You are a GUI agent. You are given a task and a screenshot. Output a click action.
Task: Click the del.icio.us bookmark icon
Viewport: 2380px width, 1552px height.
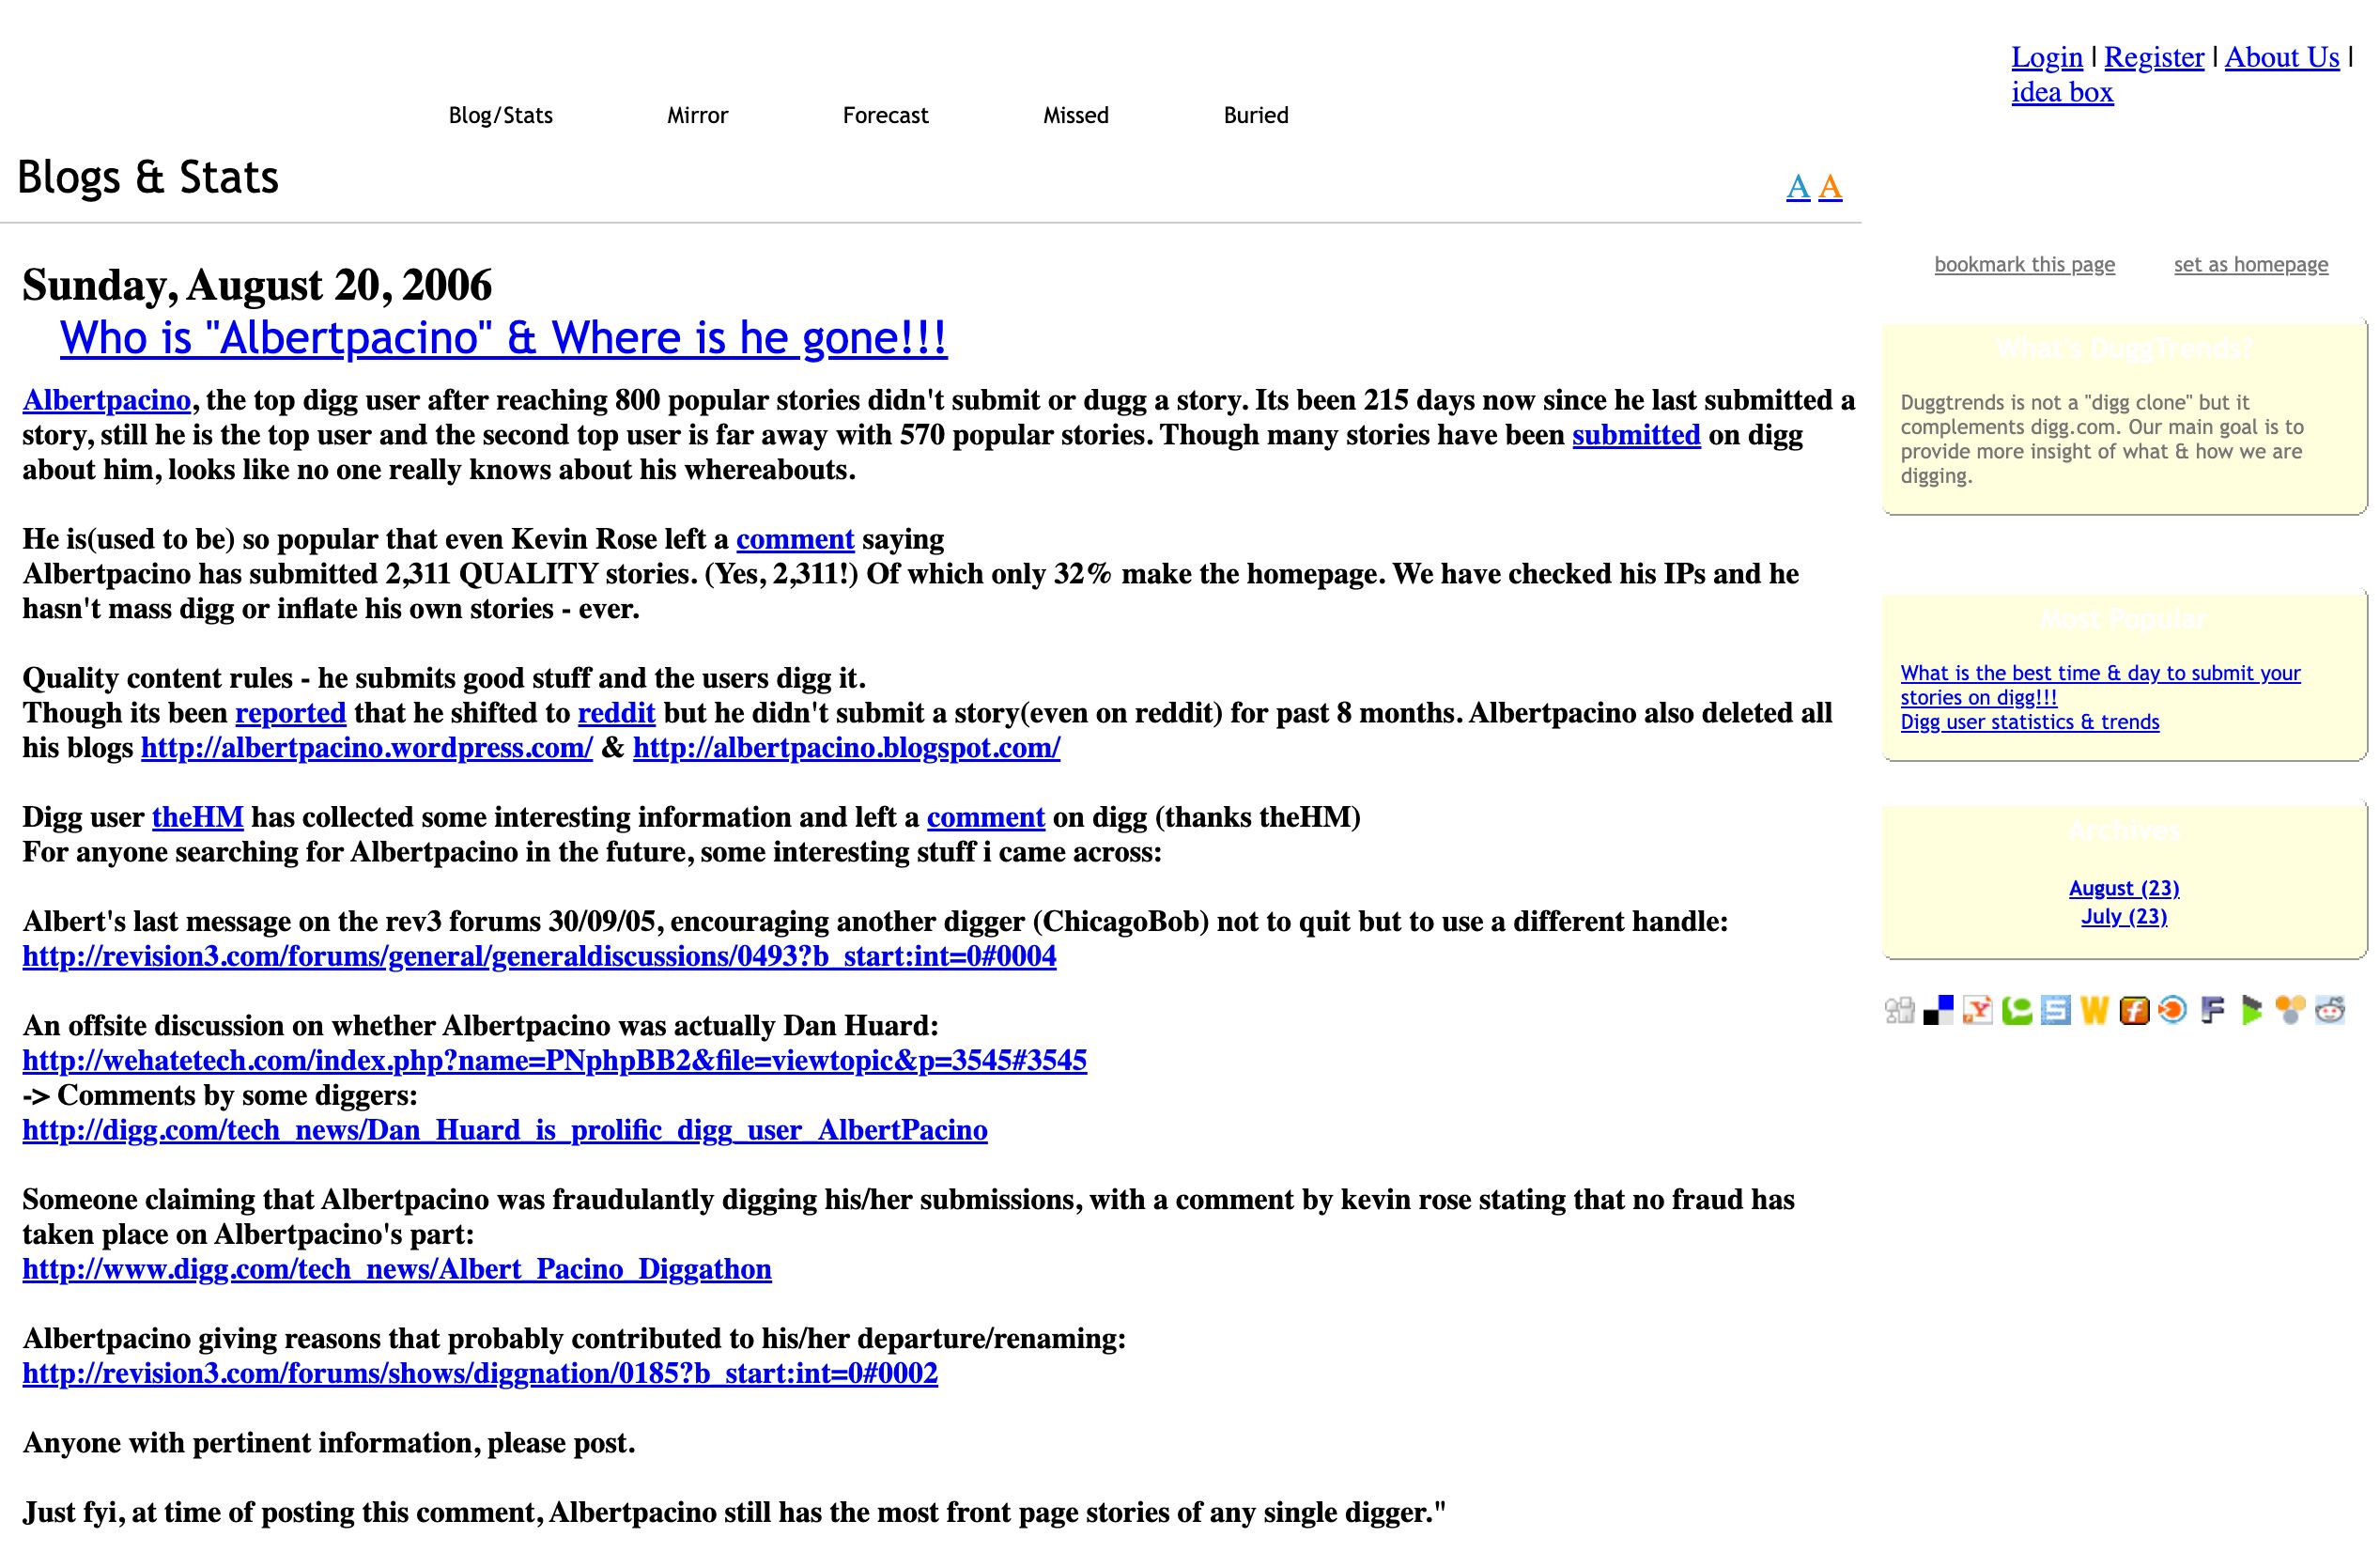(1938, 1011)
